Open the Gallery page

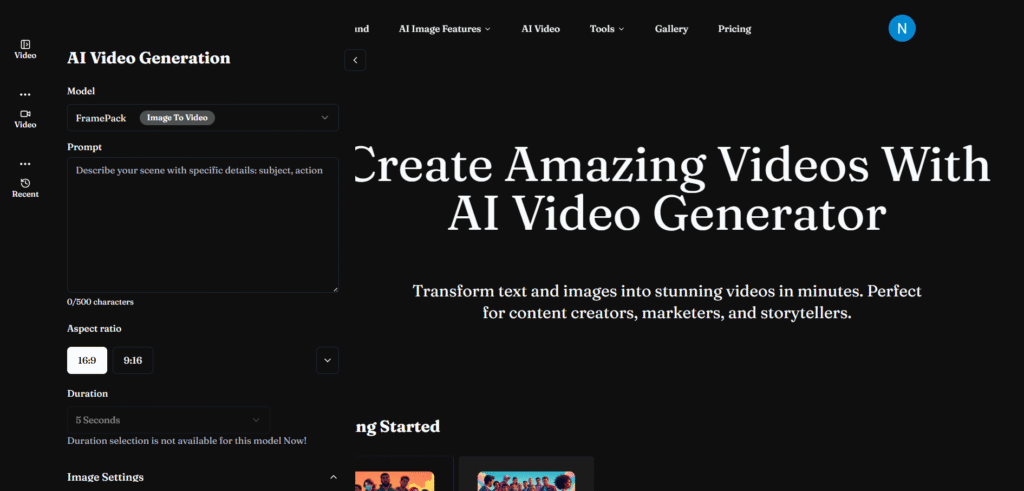(x=671, y=29)
